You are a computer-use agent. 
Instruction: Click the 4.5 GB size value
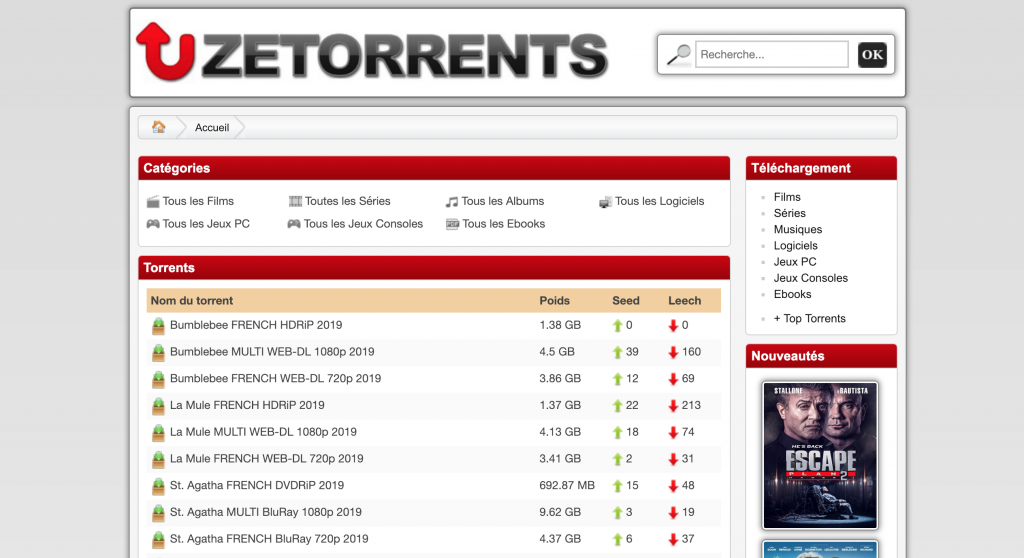click(x=557, y=352)
